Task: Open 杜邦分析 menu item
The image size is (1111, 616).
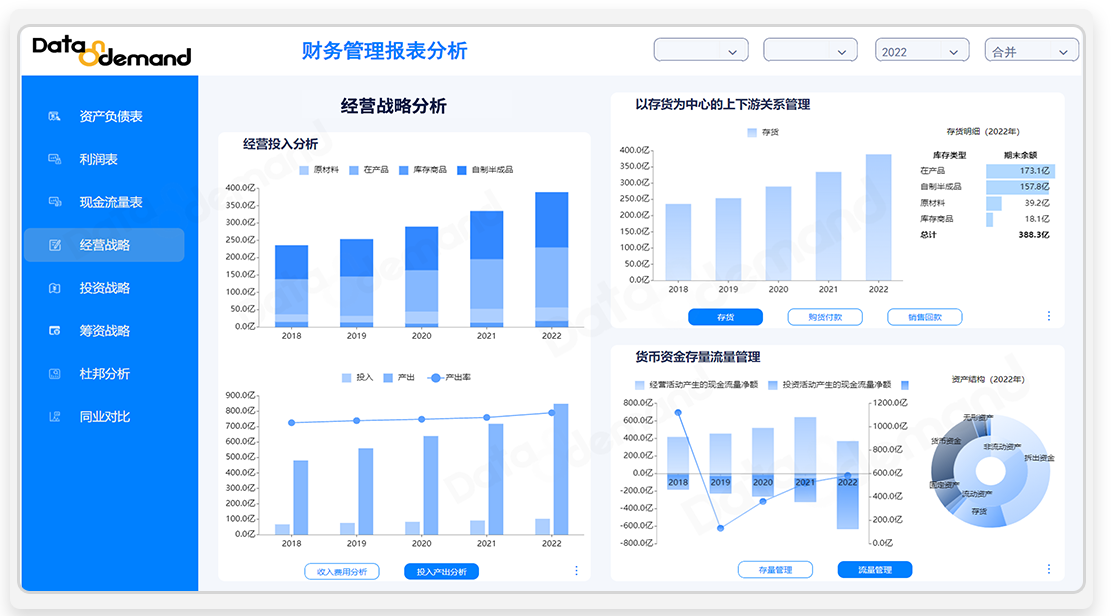Action: [104, 374]
